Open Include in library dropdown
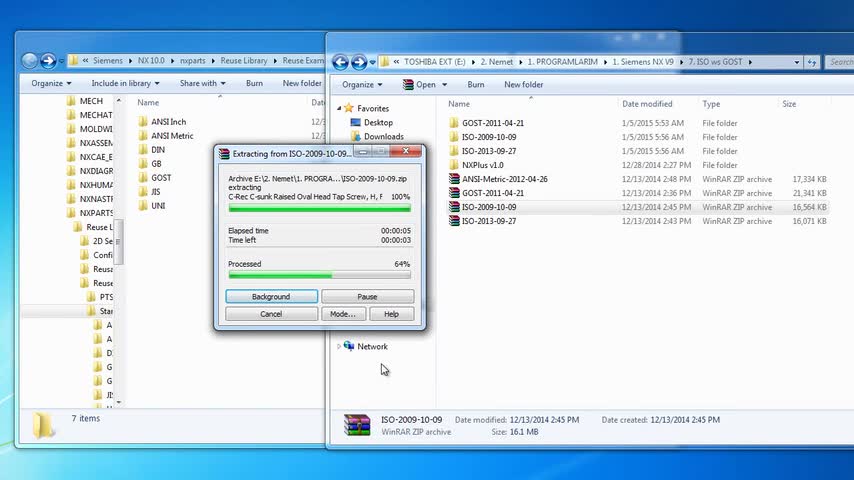Image resolution: width=854 pixels, height=480 pixels. (125, 83)
